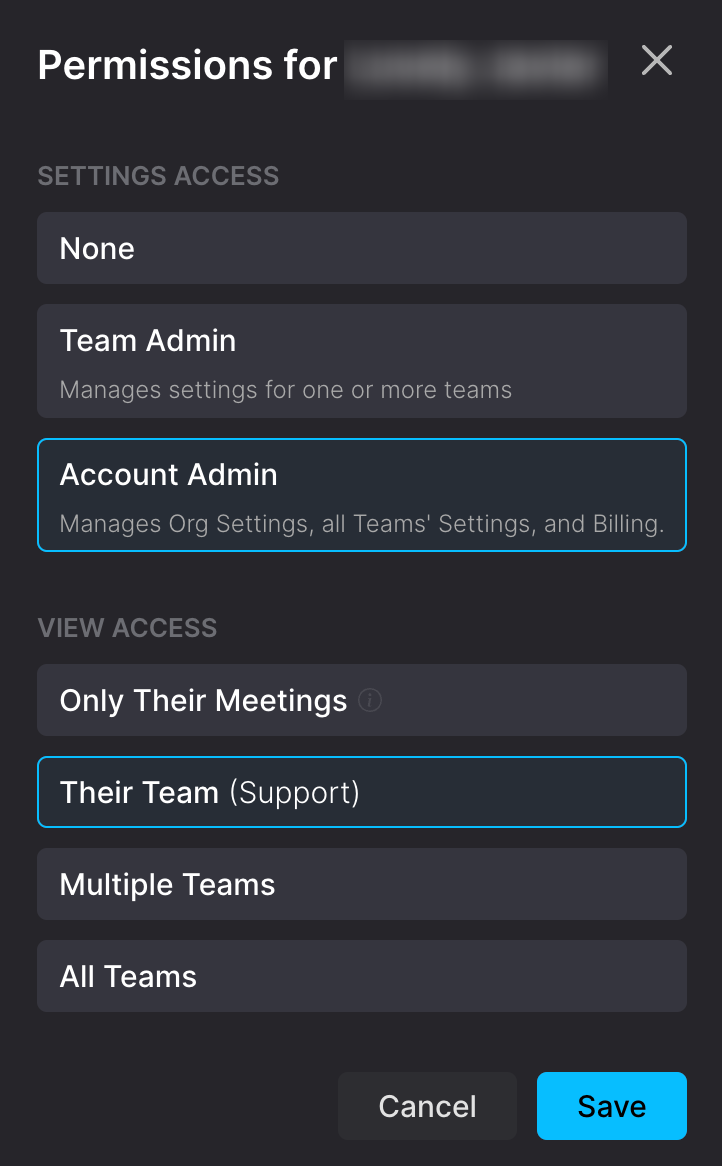Select None for settings access
Screen dimensions: 722x1166
361,248
